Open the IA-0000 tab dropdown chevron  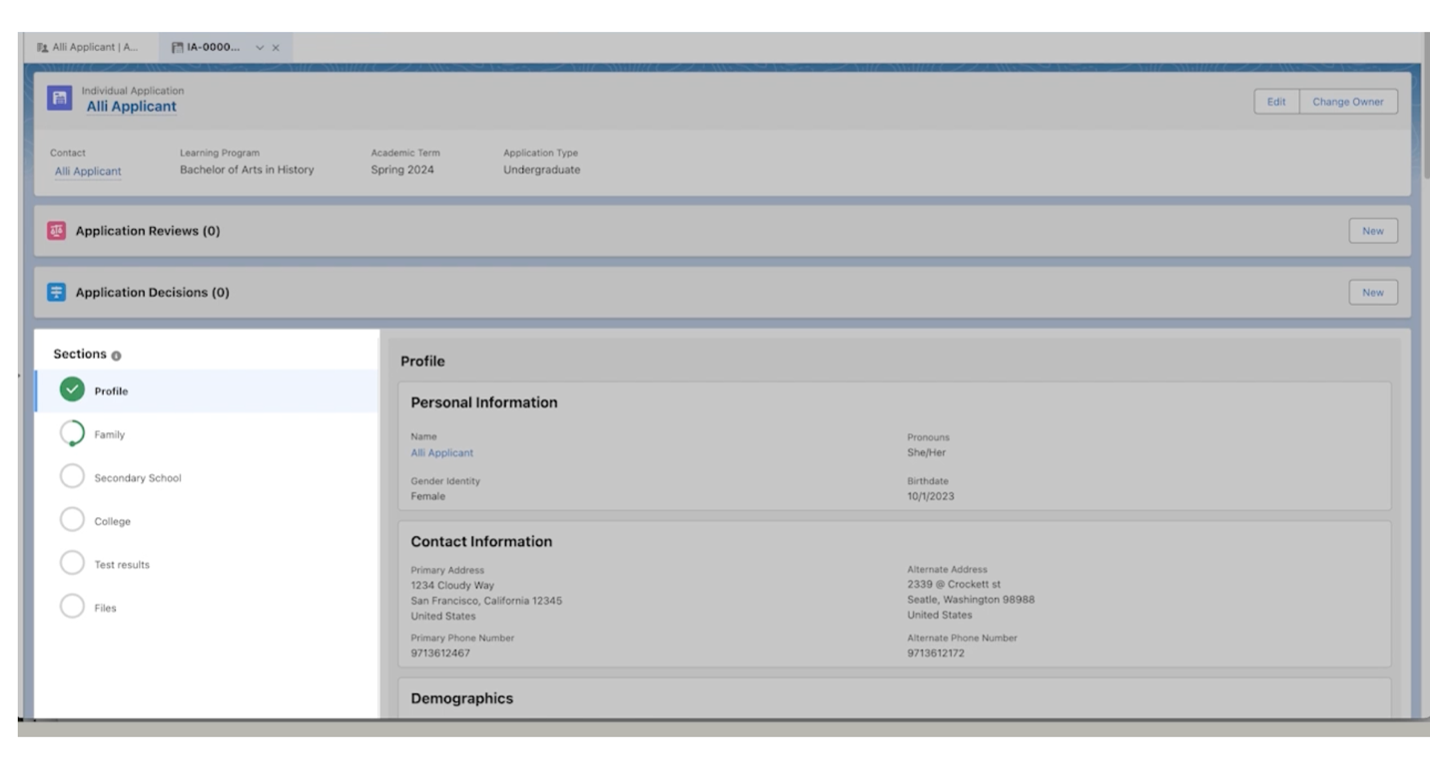(260, 48)
